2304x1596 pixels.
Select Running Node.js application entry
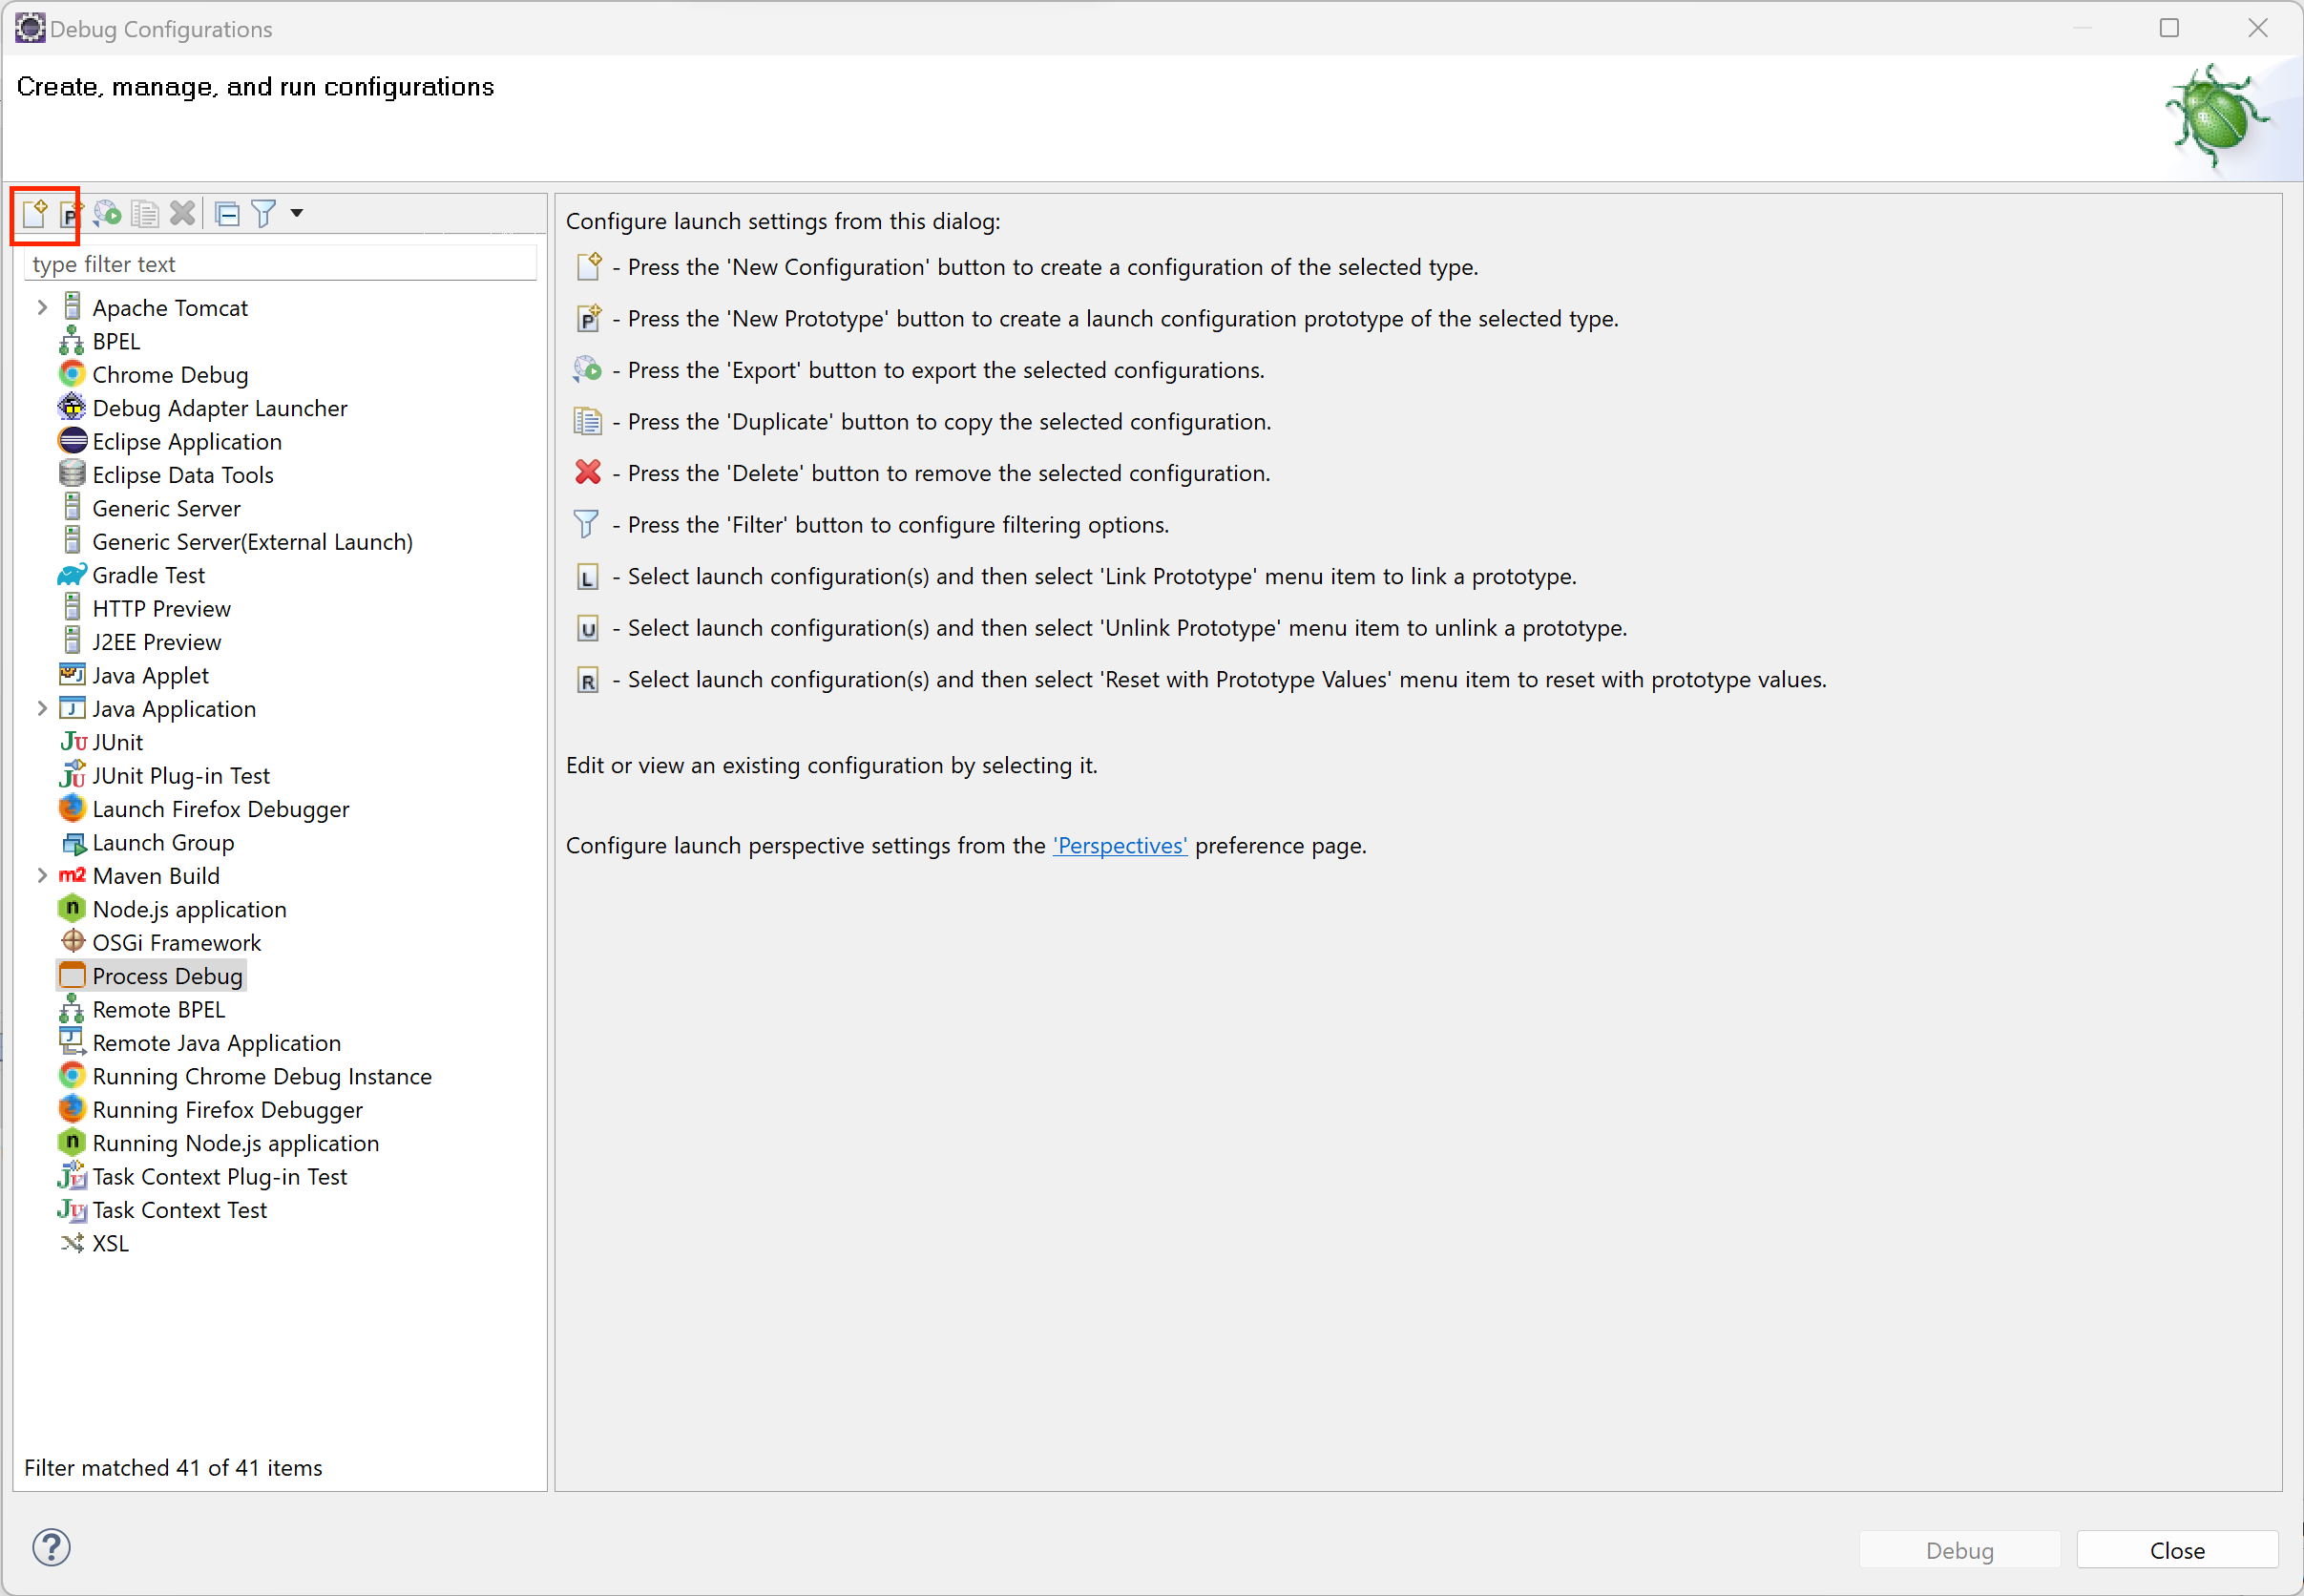click(x=235, y=1143)
